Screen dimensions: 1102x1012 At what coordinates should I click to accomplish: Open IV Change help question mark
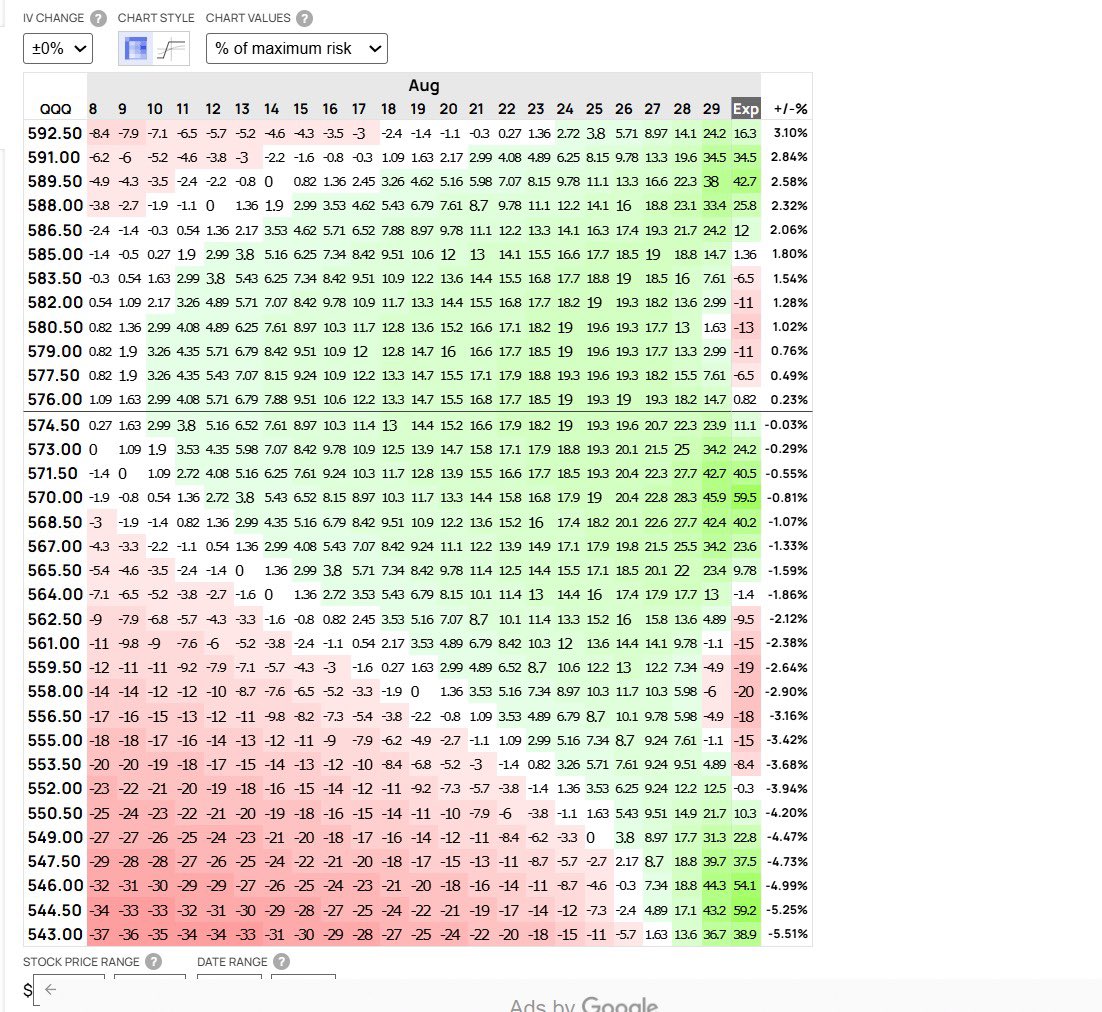pos(99,18)
